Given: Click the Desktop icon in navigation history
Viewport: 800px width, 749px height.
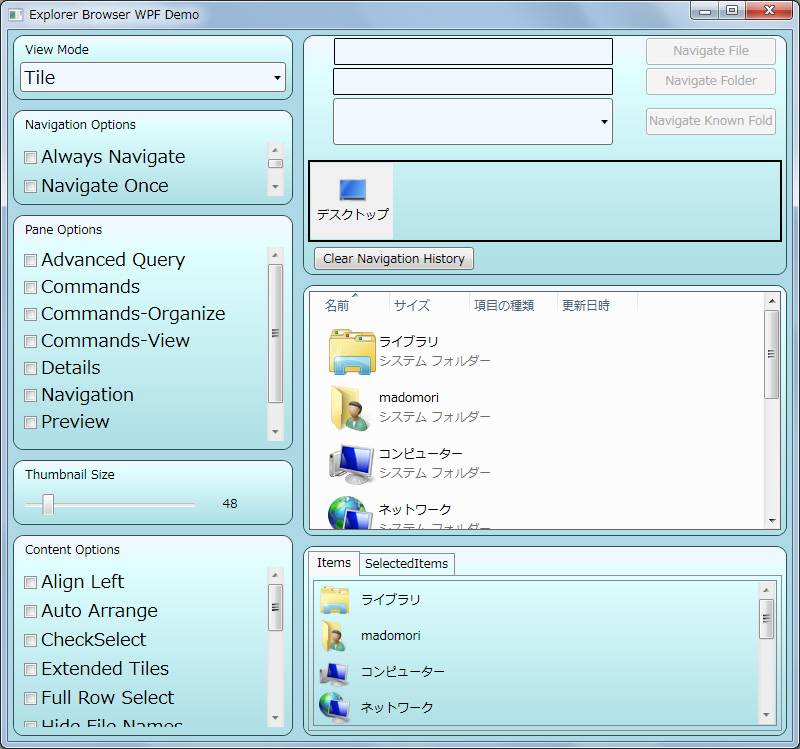Looking at the screenshot, I should pos(353,190).
